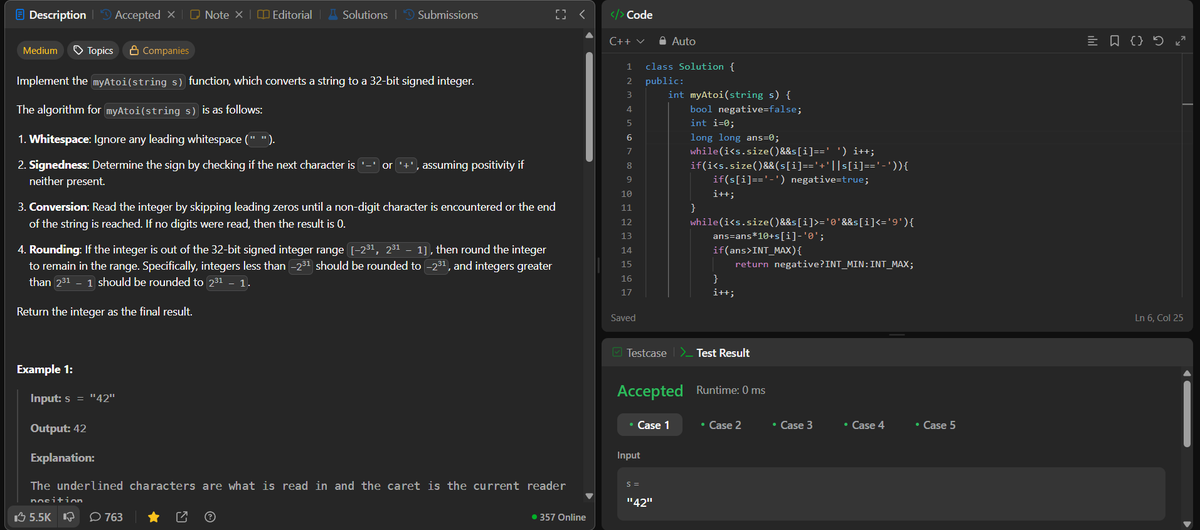This screenshot has height=530, width=1200.
Task: Open the Editorial tab
Action: click(x=284, y=15)
